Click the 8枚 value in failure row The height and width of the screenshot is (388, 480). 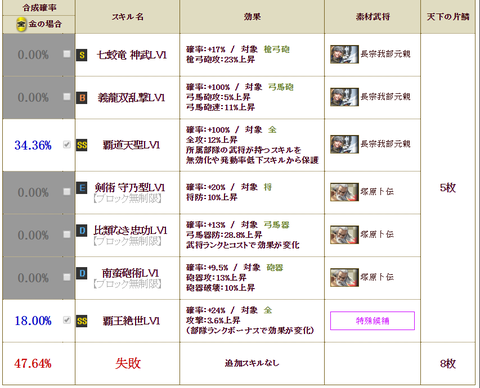[448, 363]
